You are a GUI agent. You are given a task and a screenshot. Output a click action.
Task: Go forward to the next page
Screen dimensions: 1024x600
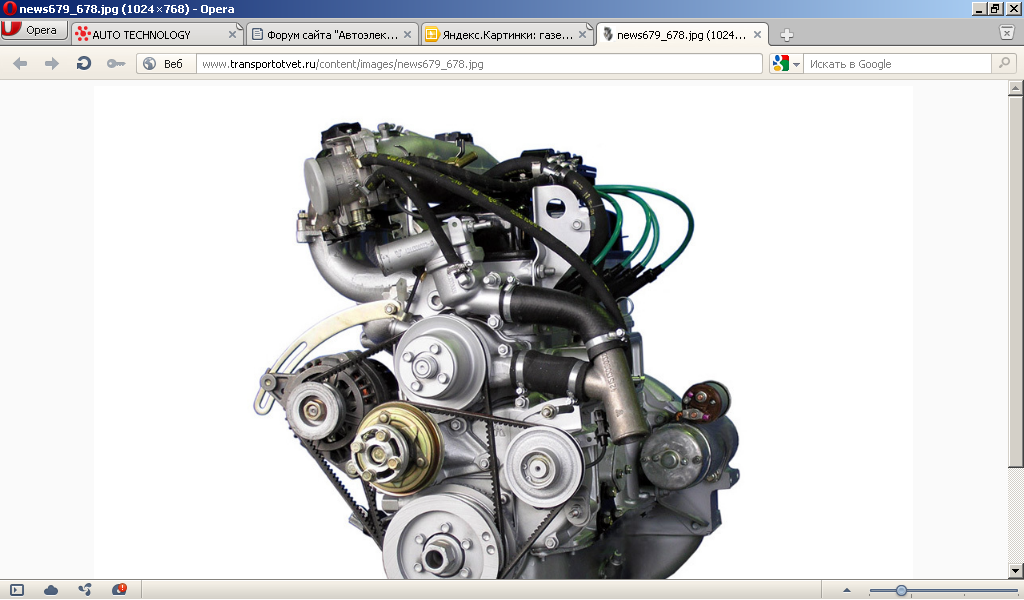[x=52, y=63]
